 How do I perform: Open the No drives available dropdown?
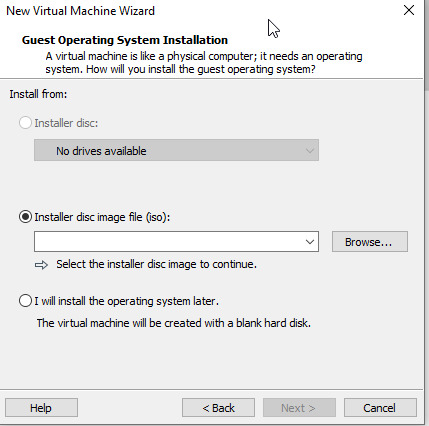point(176,150)
